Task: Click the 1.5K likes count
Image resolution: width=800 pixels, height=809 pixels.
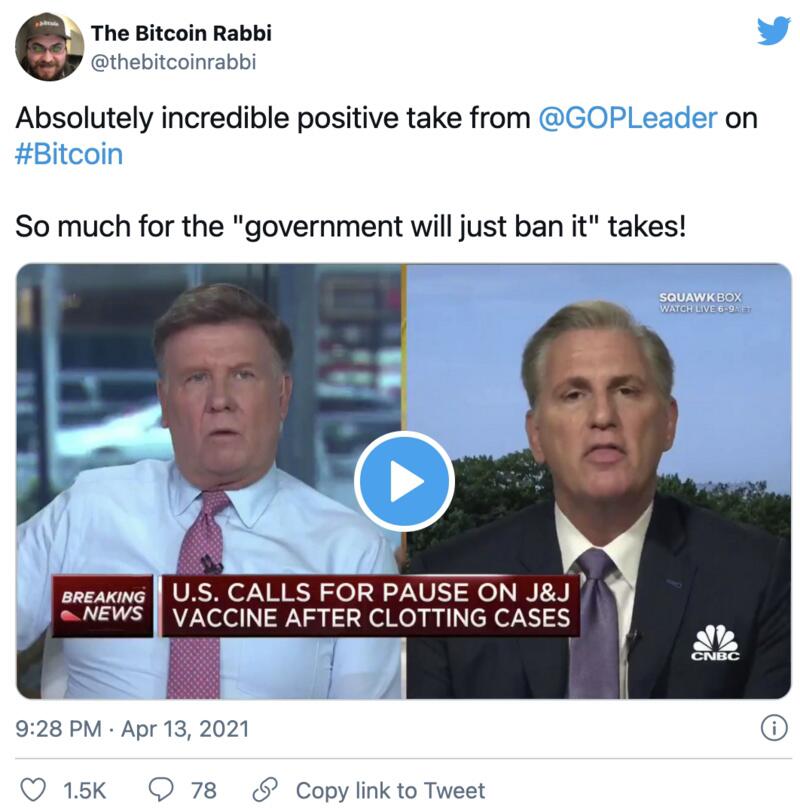Action: coord(84,790)
